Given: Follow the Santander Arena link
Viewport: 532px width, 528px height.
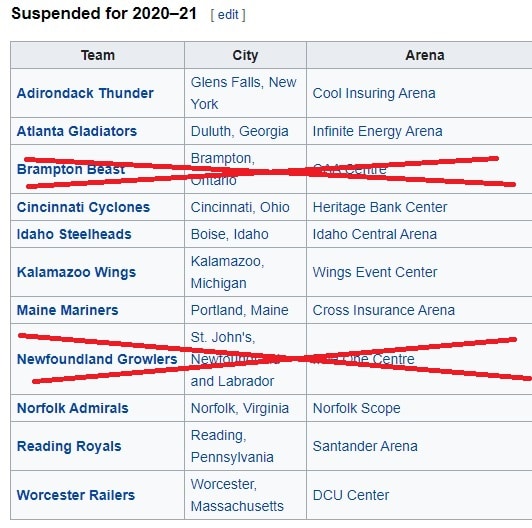Looking at the screenshot, I should (x=365, y=446).
